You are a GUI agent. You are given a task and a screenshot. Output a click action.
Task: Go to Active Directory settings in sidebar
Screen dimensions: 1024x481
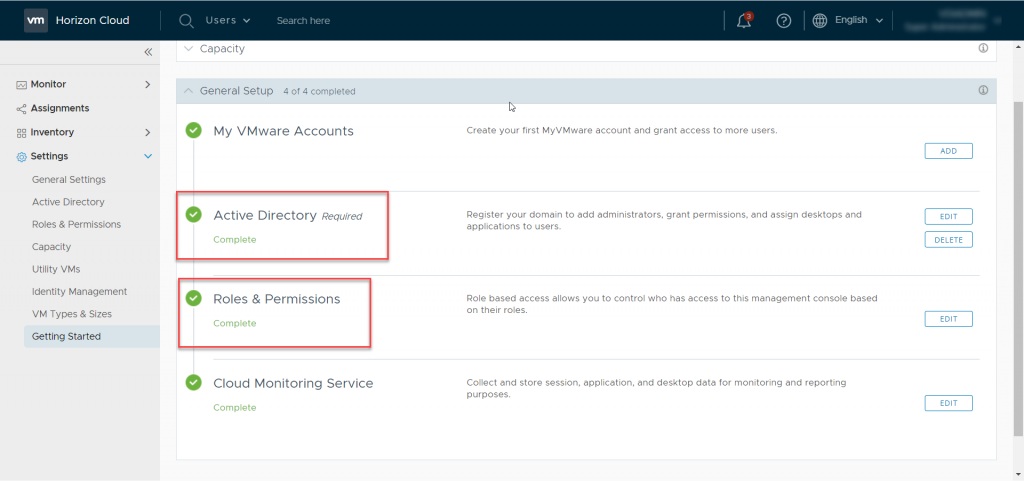tap(68, 202)
